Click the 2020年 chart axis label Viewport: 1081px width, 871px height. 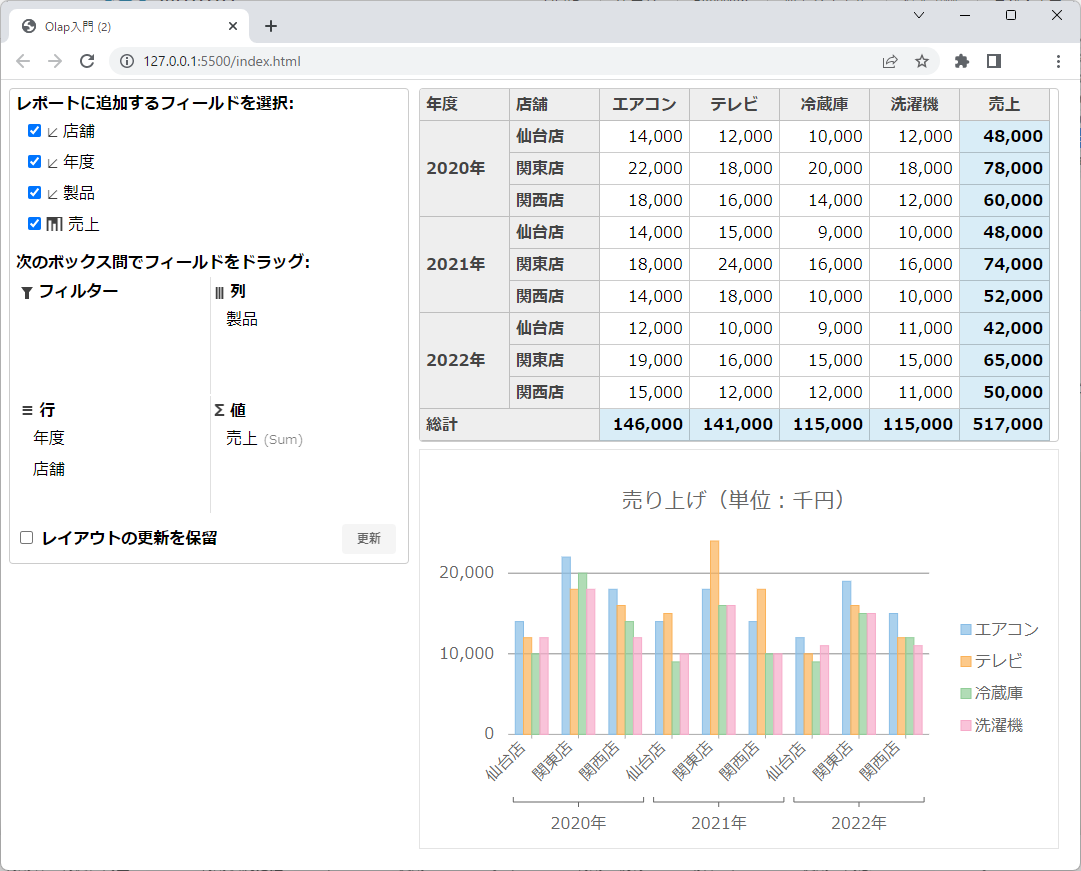click(x=578, y=823)
